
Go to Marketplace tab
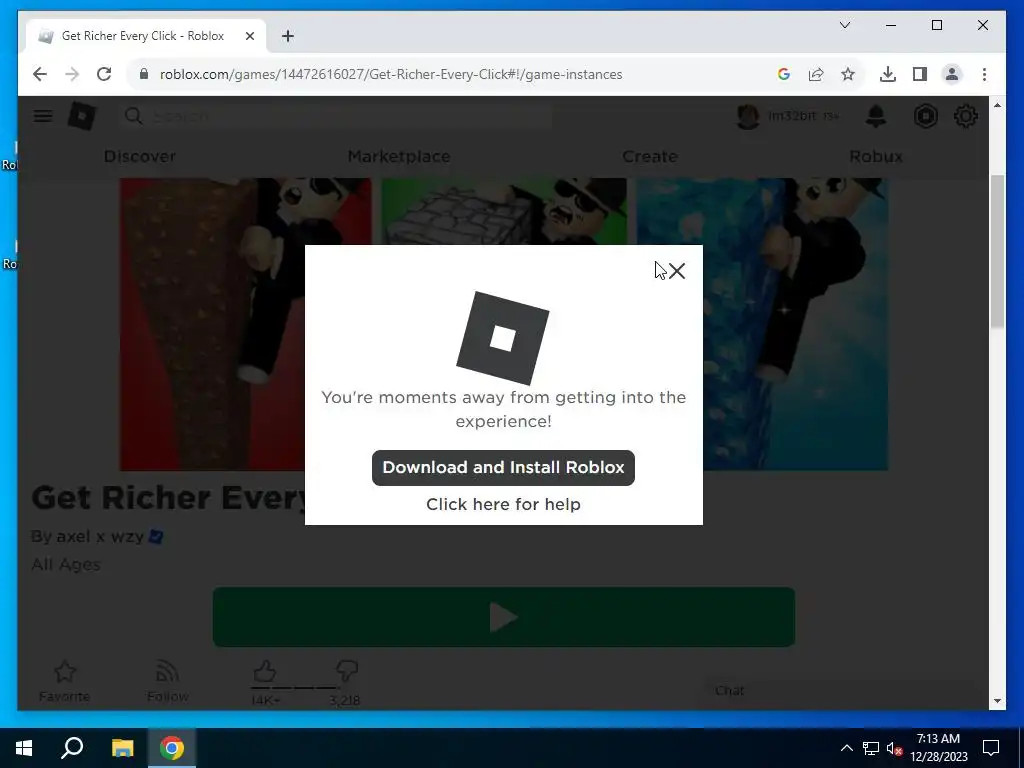click(x=399, y=157)
